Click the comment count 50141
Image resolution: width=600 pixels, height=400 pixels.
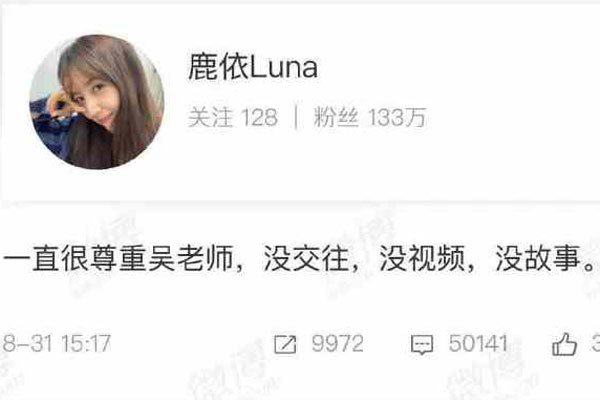(478, 343)
